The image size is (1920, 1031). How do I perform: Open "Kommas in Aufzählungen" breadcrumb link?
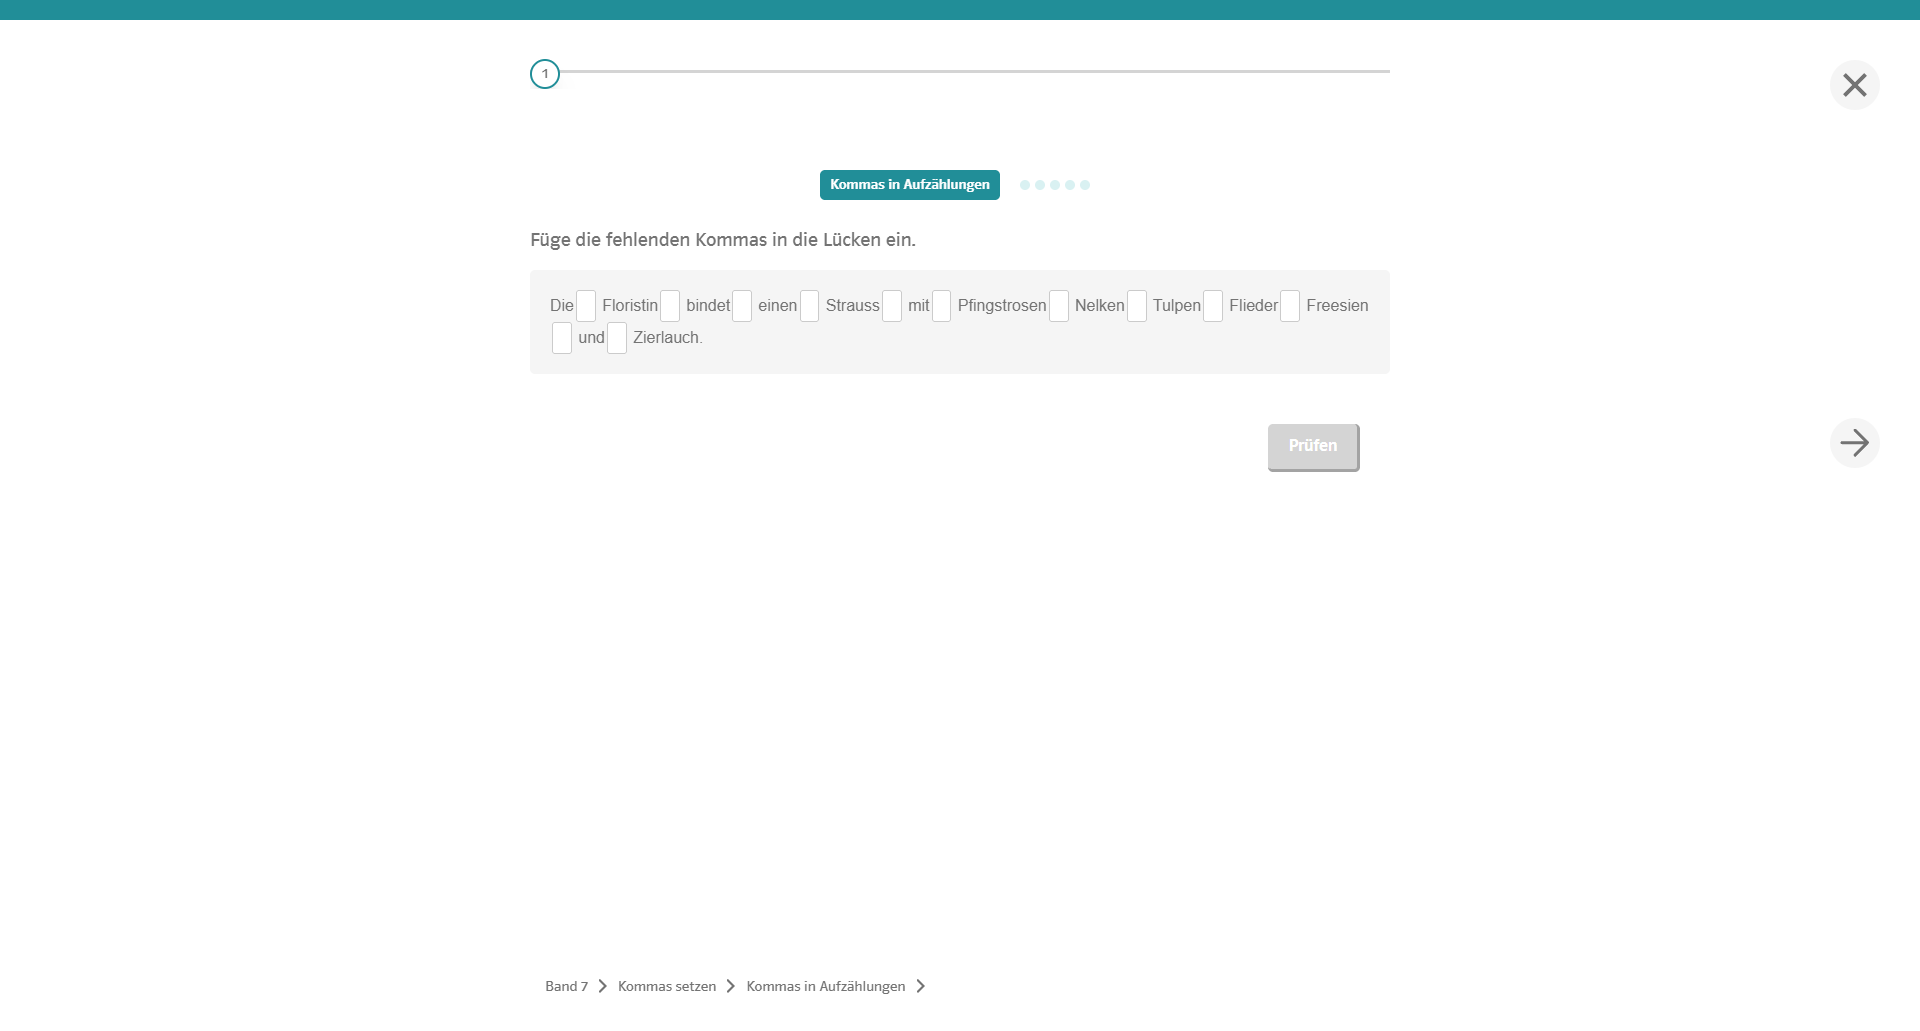point(825,986)
